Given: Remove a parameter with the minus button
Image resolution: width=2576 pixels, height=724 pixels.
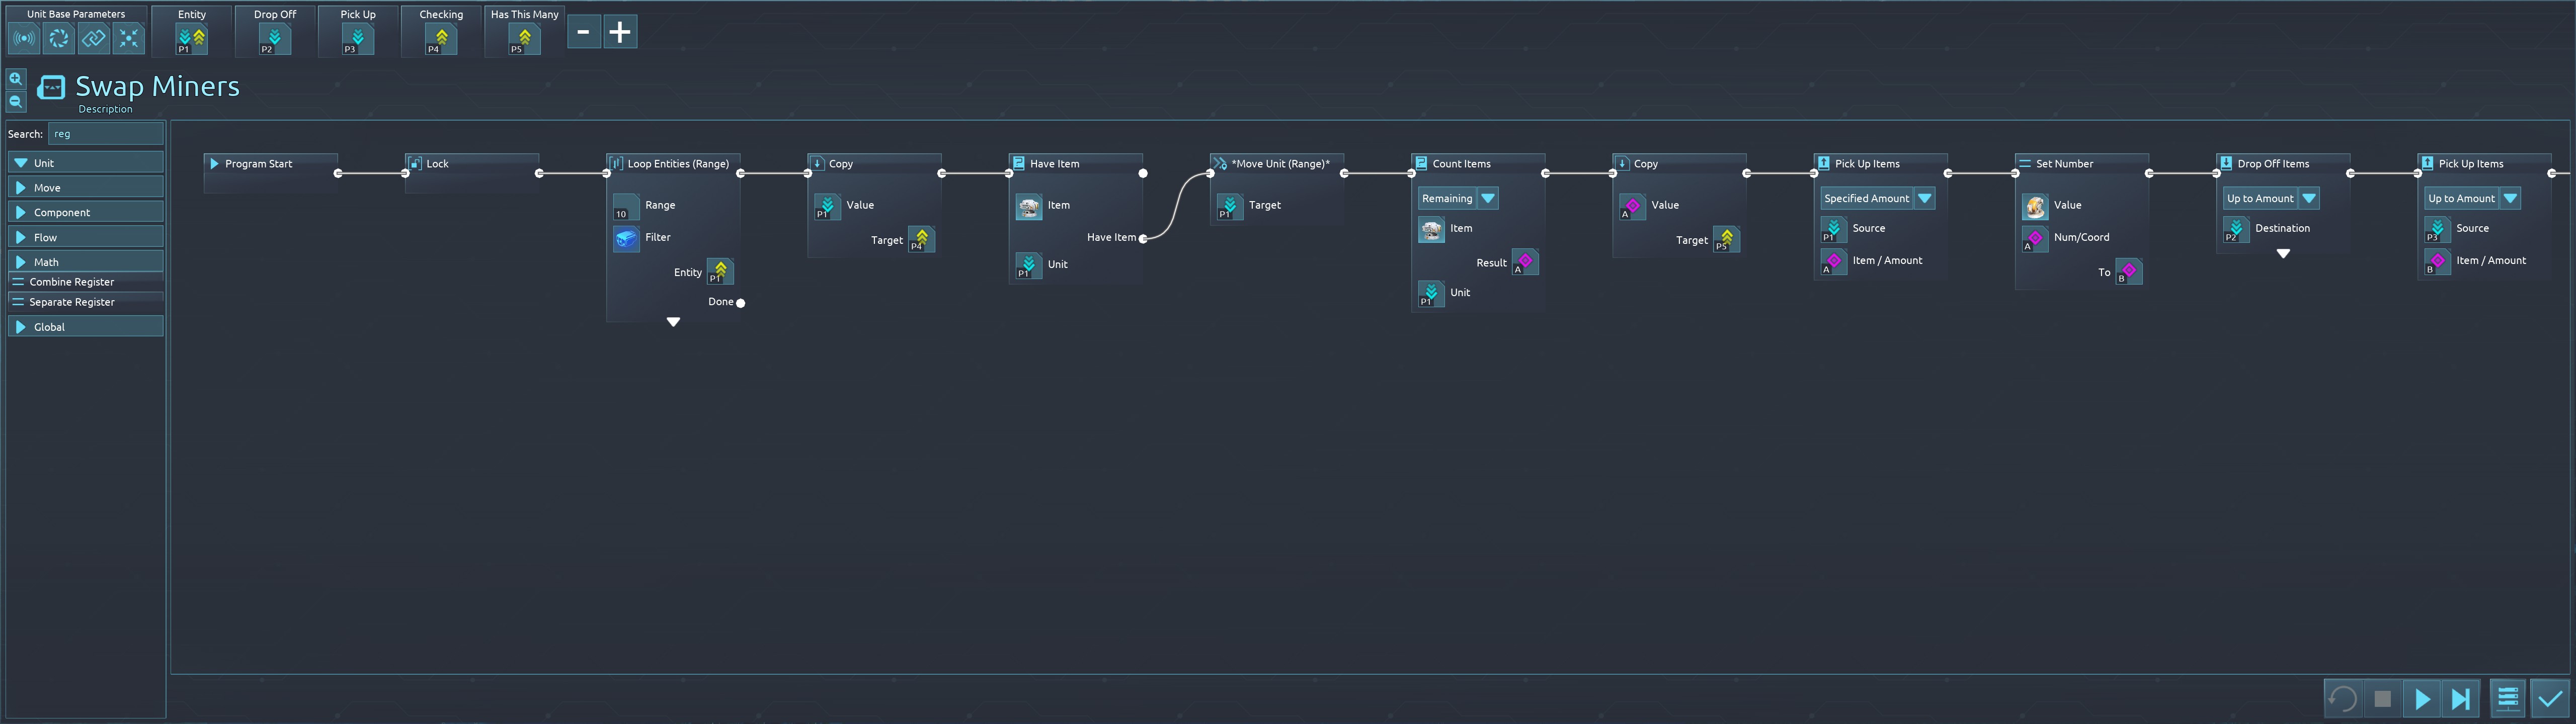Looking at the screenshot, I should point(584,32).
